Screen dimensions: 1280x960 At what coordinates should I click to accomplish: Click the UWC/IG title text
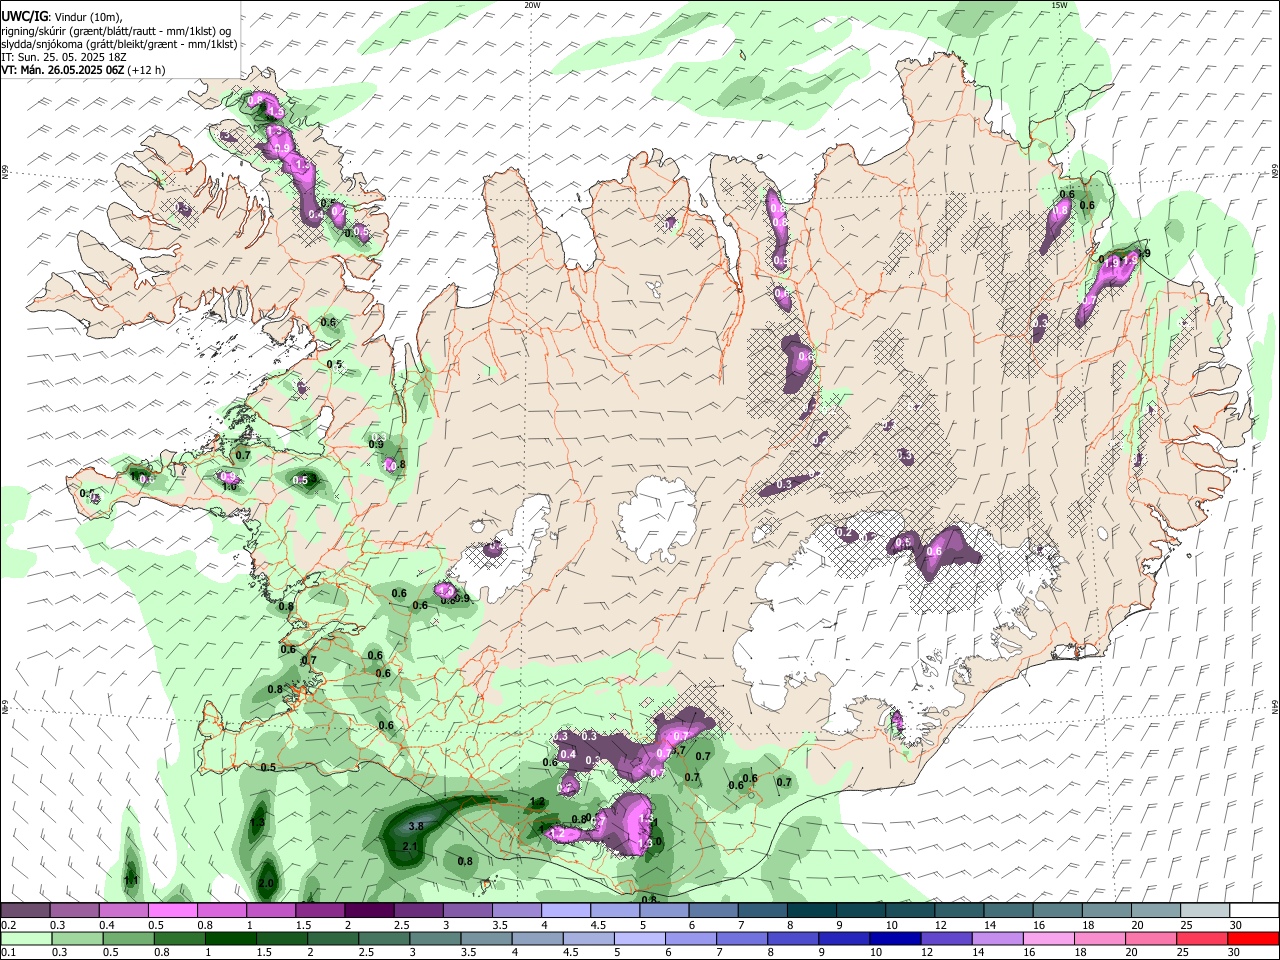[24, 15]
